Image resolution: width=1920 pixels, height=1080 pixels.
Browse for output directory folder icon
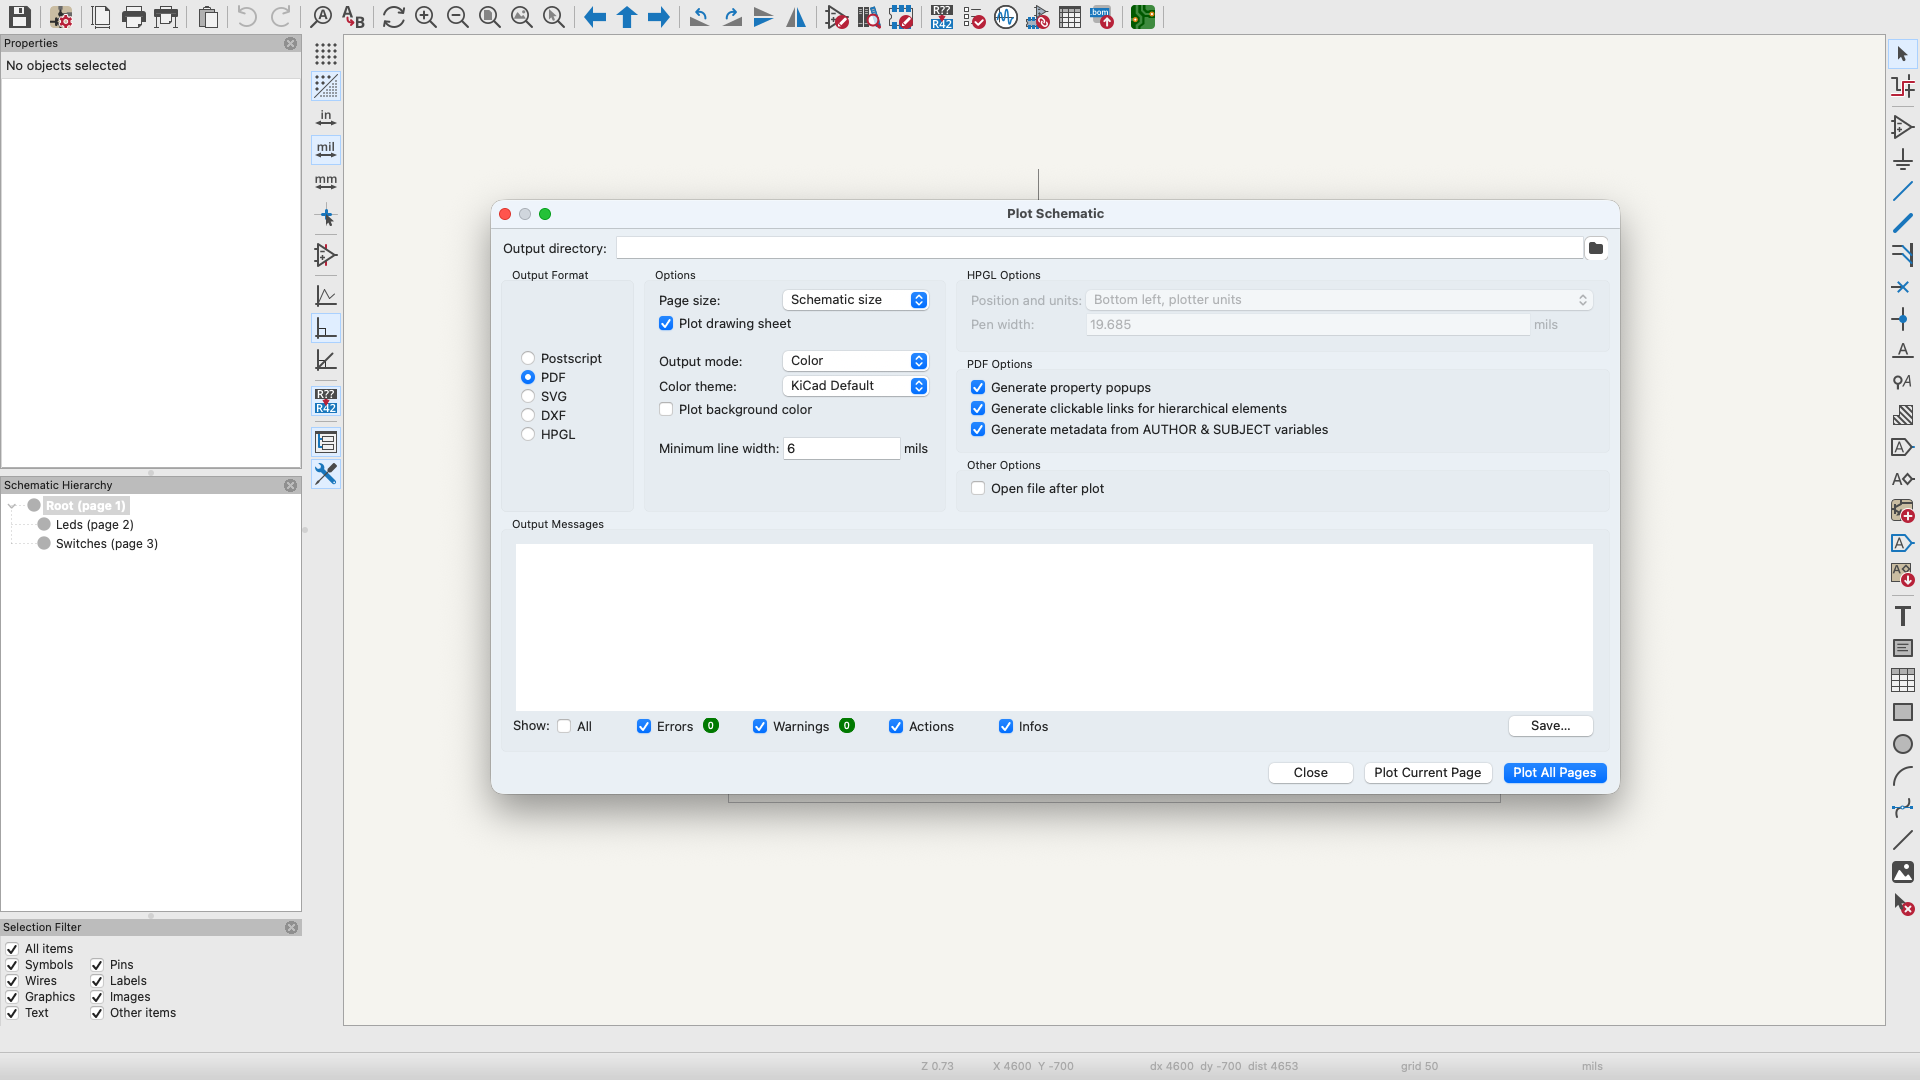1596,248
